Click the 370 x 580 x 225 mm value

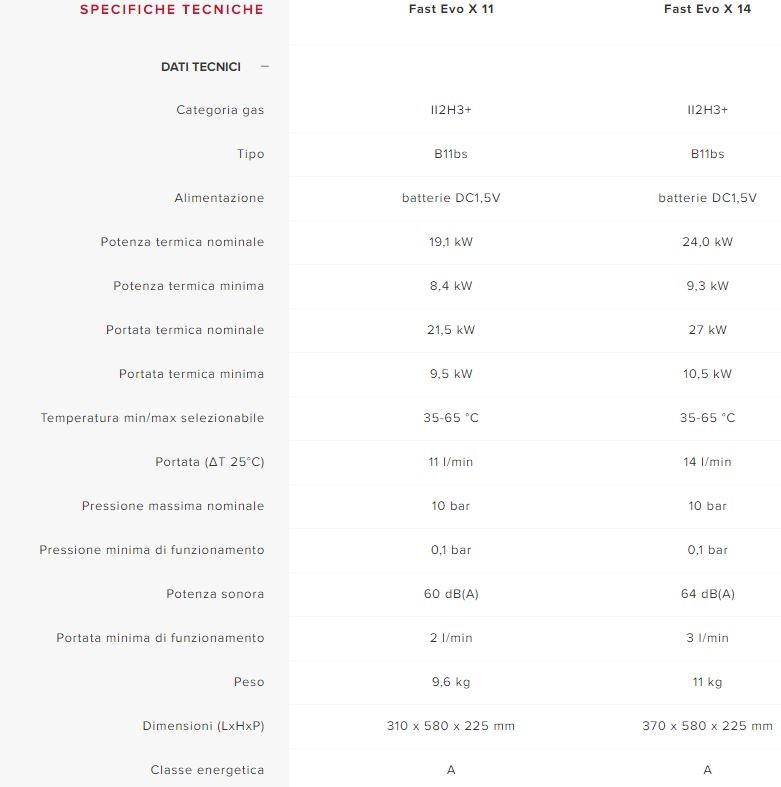coord(708,726)
